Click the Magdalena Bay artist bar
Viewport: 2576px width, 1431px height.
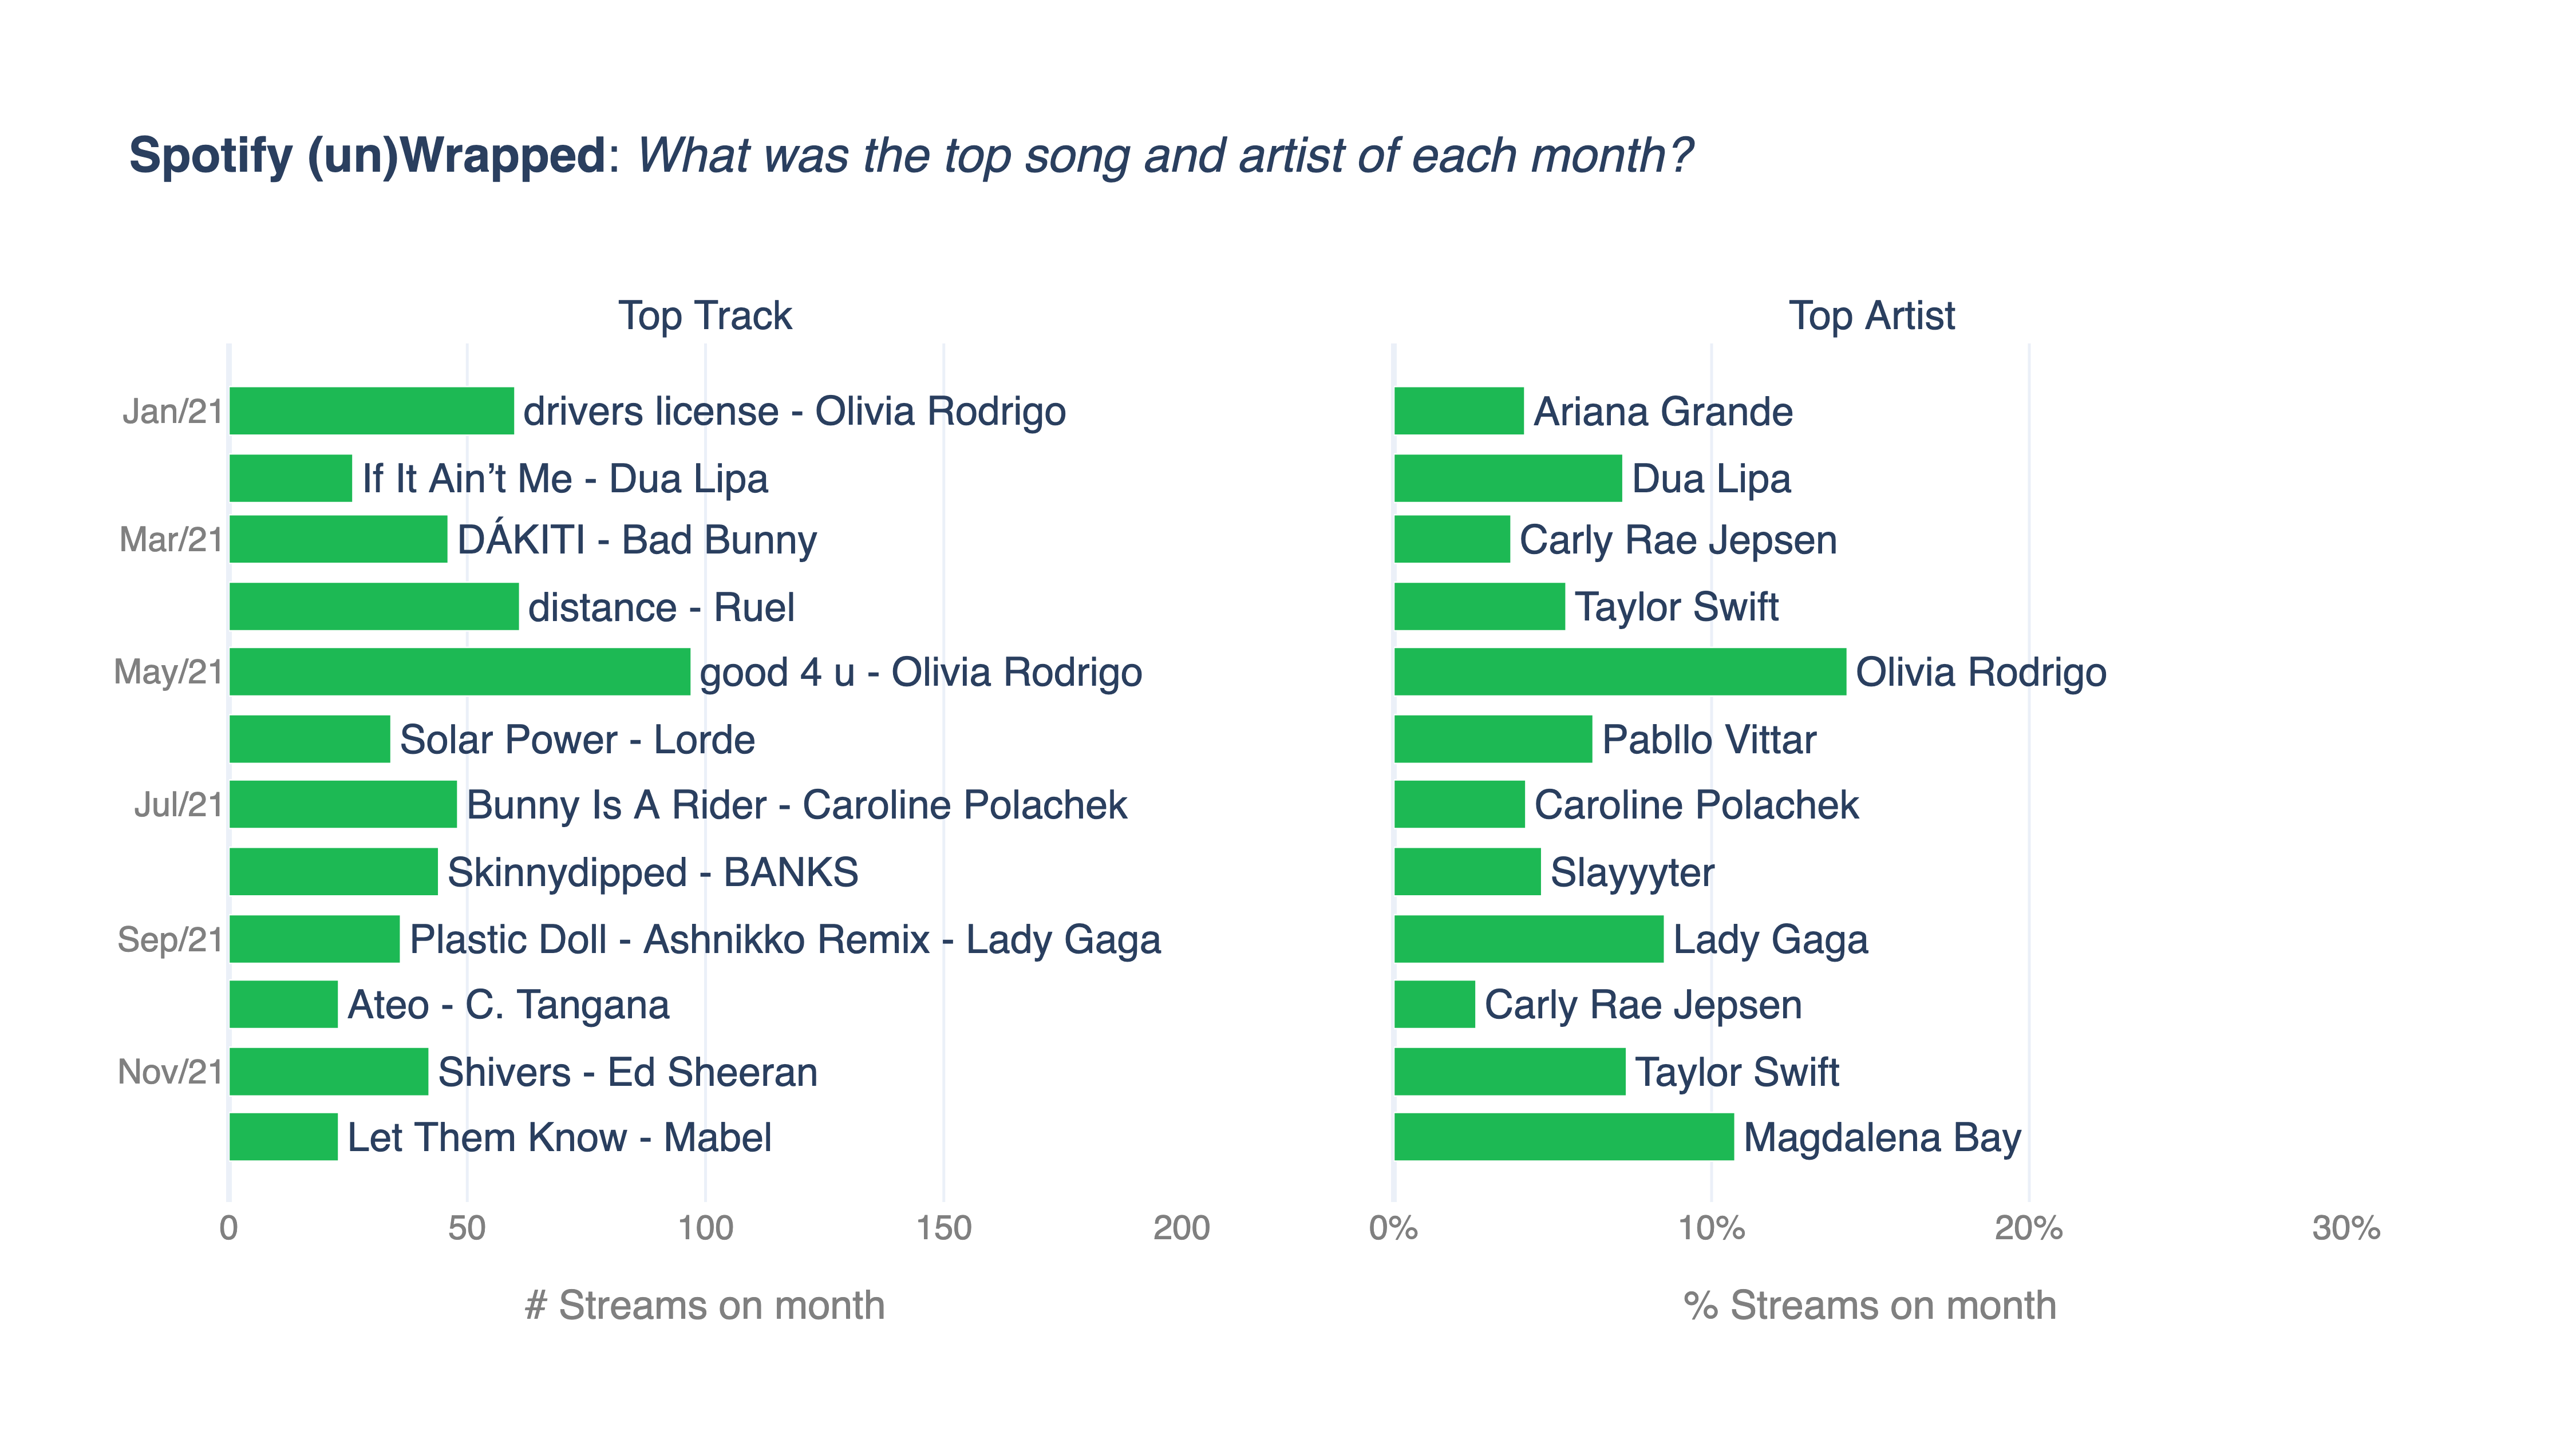pyautogui.click(x=1563, y=1137)
